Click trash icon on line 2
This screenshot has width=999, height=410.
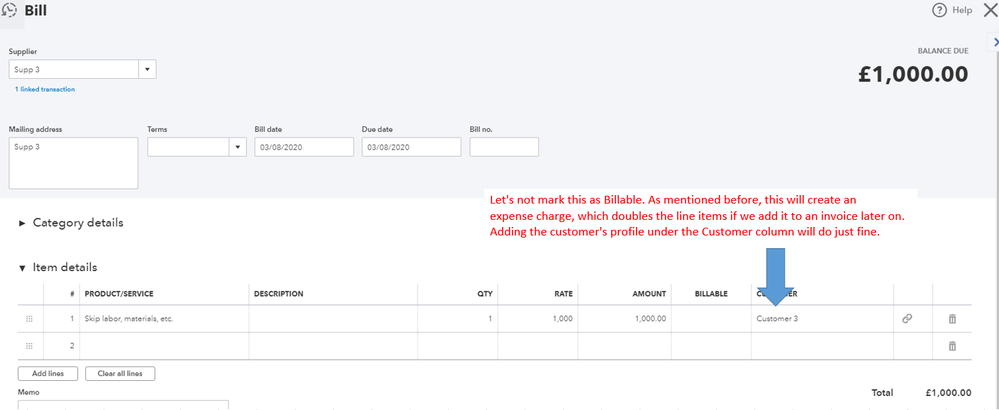coord(952,345)
